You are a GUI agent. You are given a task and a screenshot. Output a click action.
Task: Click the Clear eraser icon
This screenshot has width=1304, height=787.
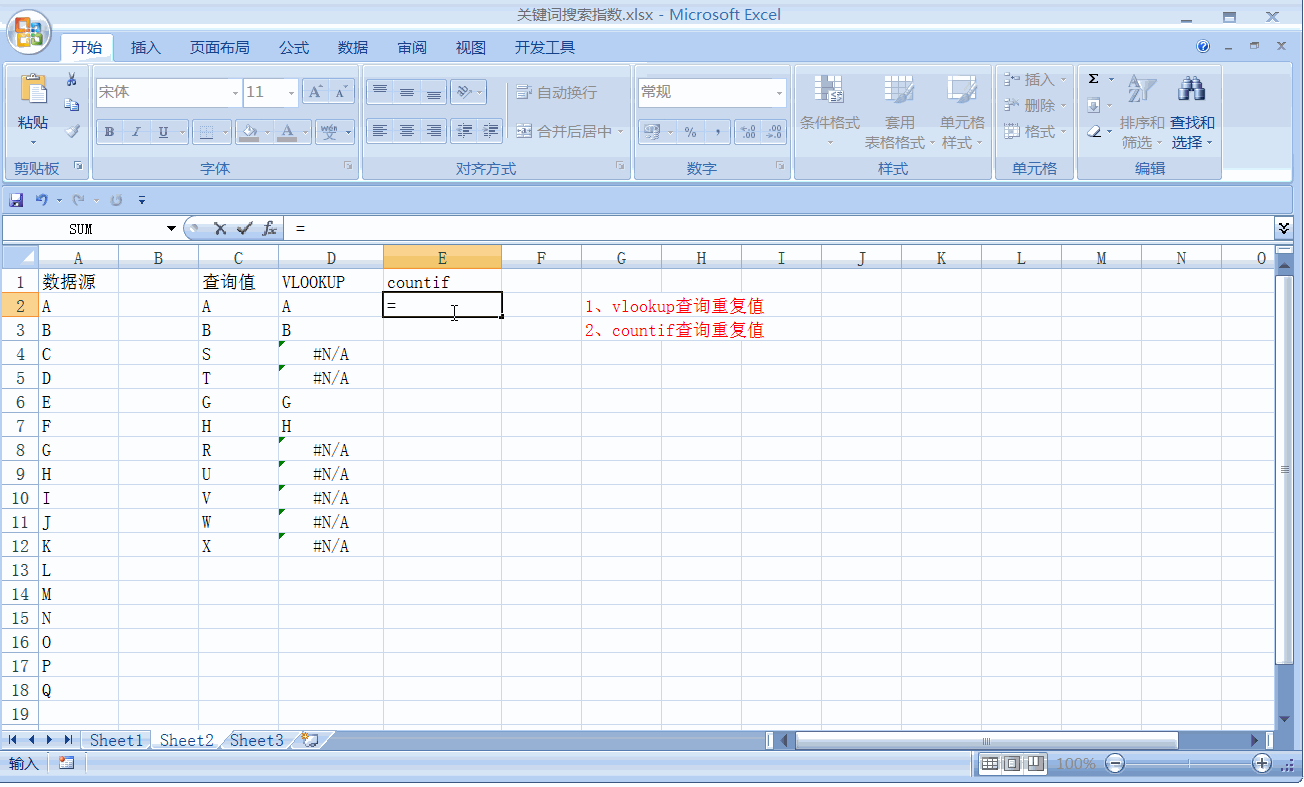[x=1094, y=131]
